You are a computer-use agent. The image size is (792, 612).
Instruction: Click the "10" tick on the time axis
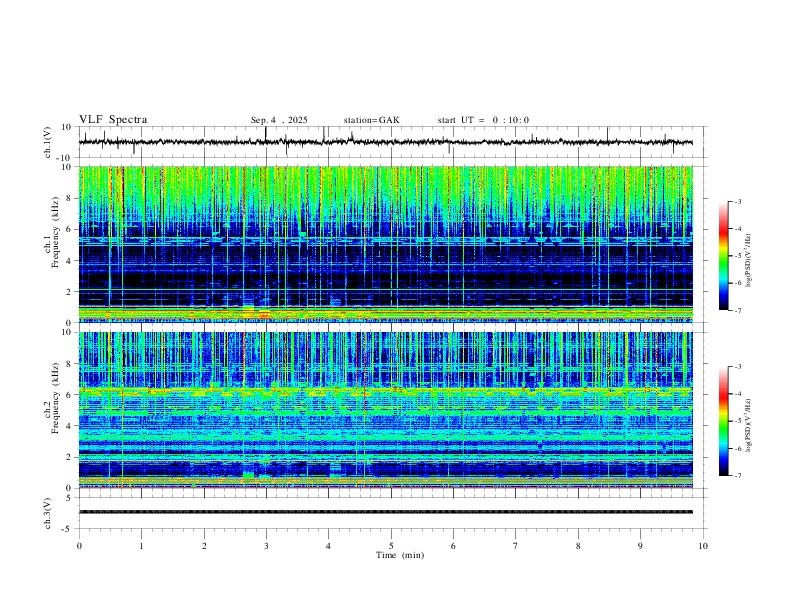(x=703, y=546)
